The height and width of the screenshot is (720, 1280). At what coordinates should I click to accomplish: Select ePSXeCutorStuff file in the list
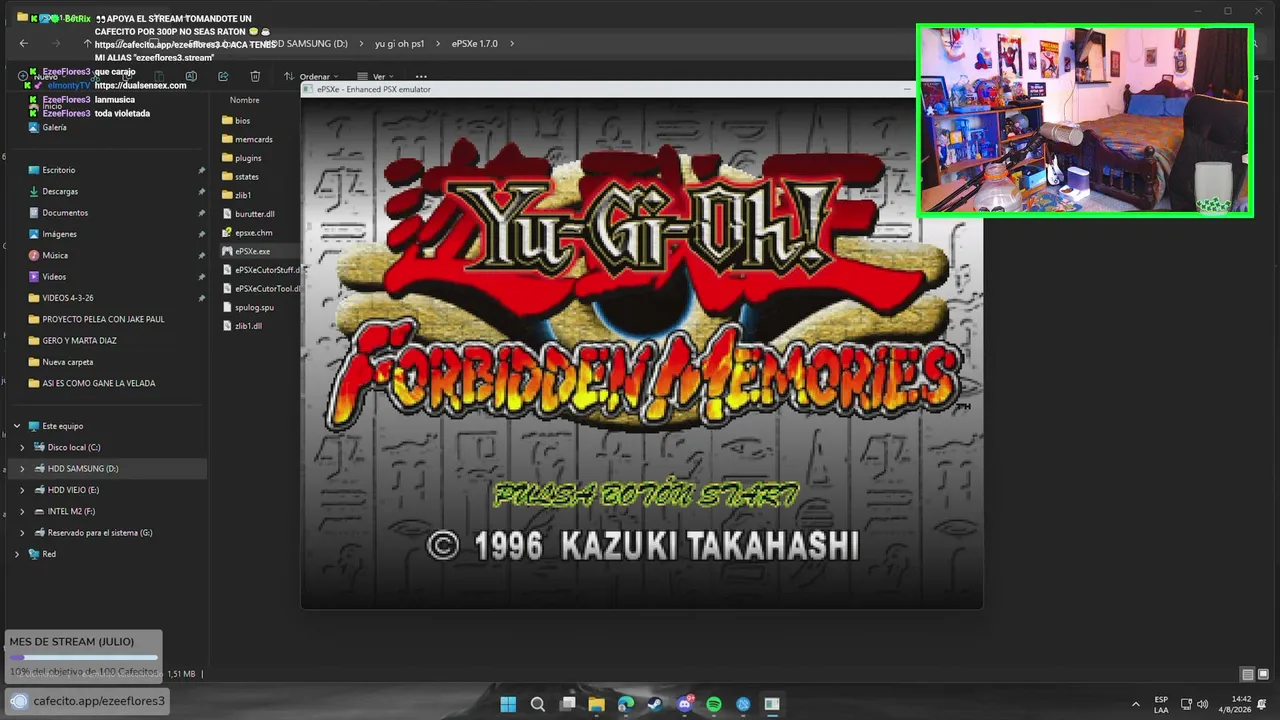coord(261,270)
